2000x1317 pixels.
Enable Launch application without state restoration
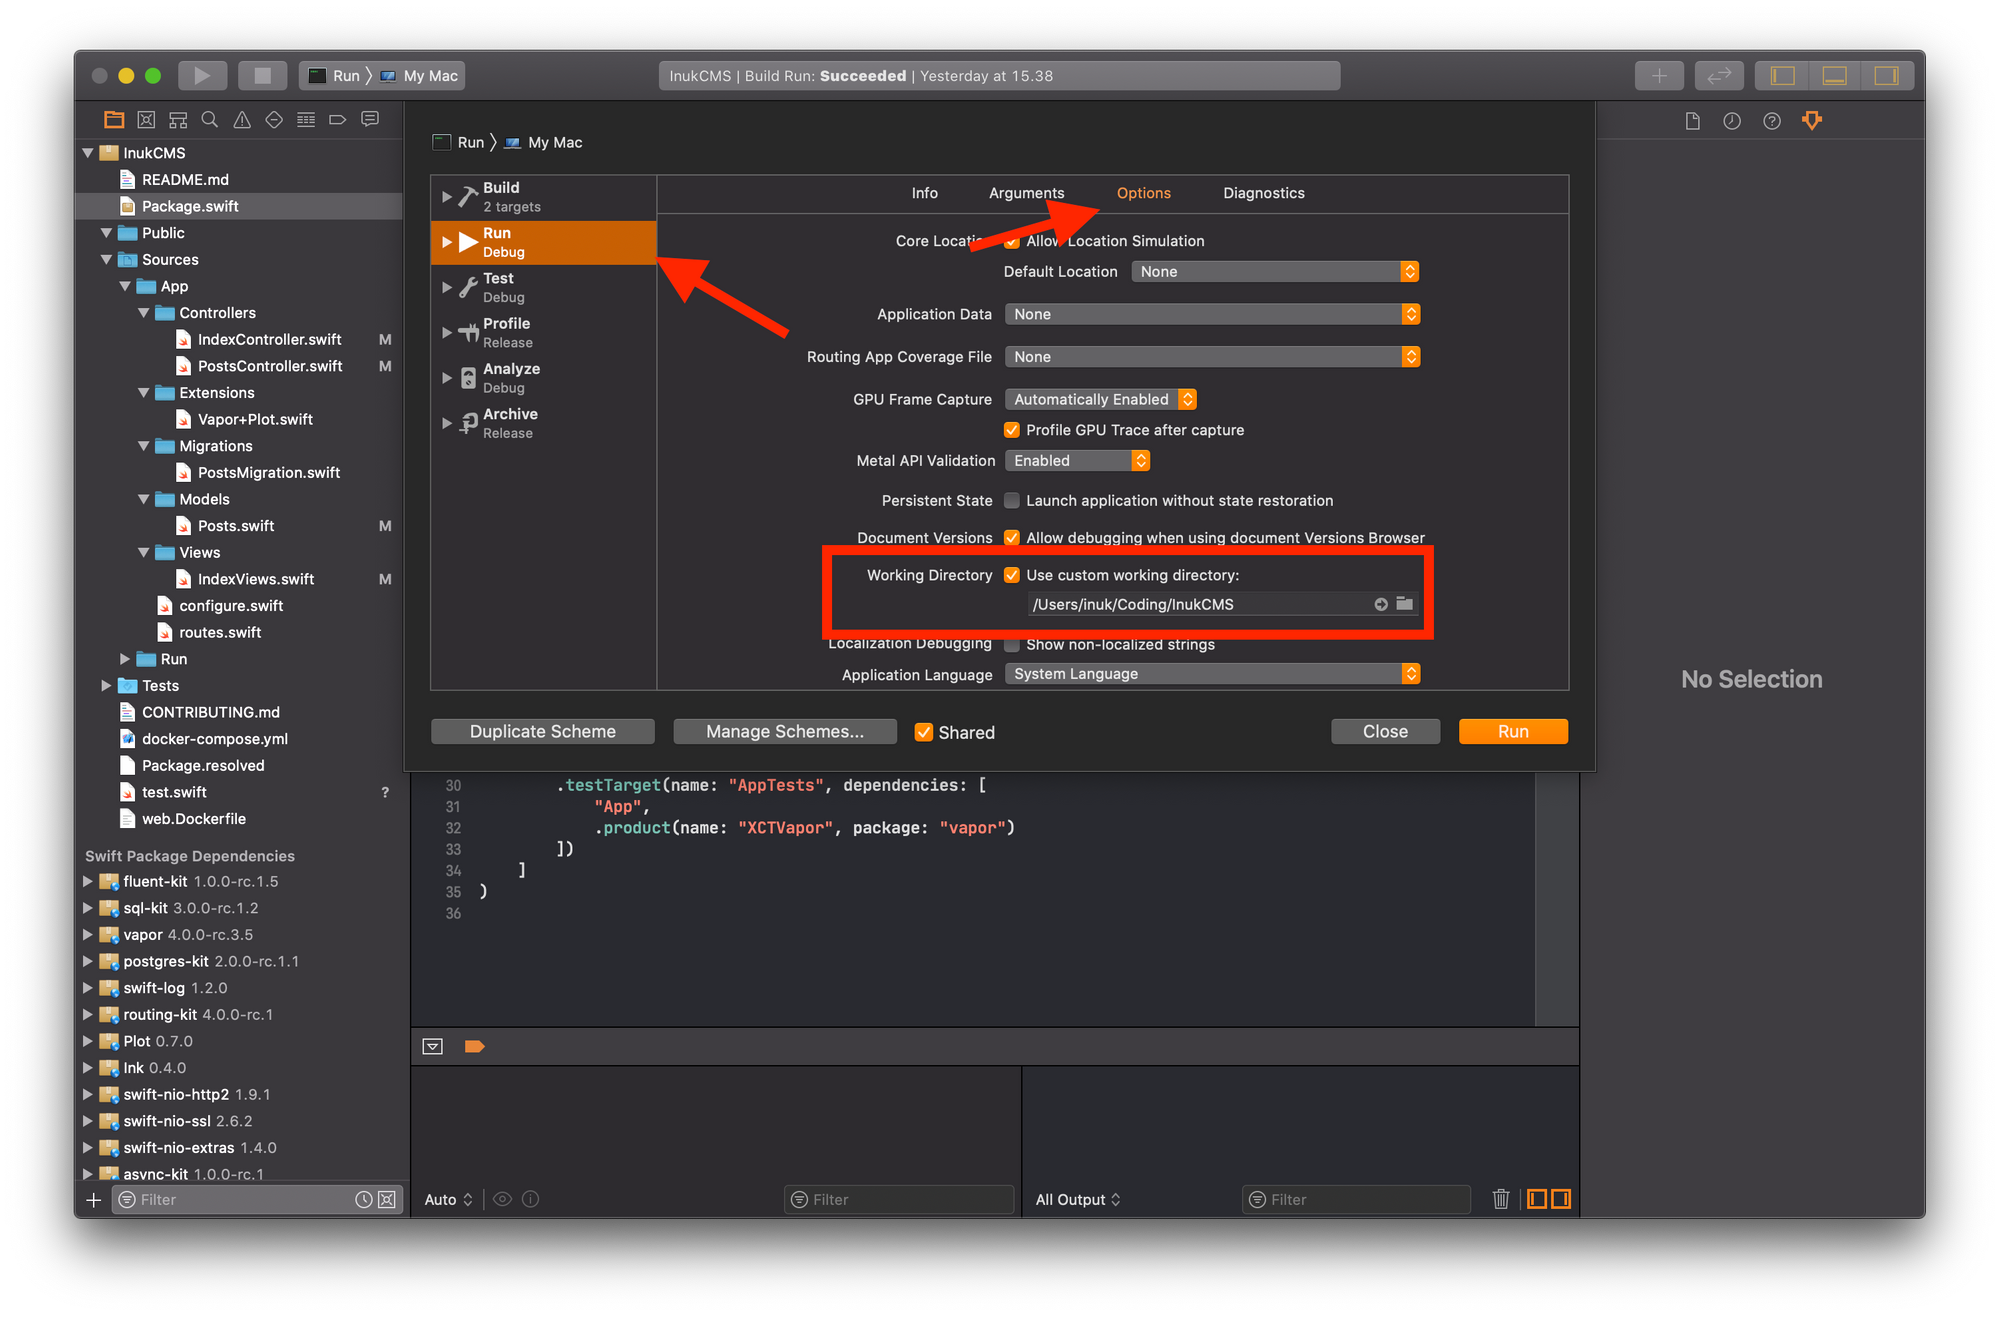tap(1012, 501)
